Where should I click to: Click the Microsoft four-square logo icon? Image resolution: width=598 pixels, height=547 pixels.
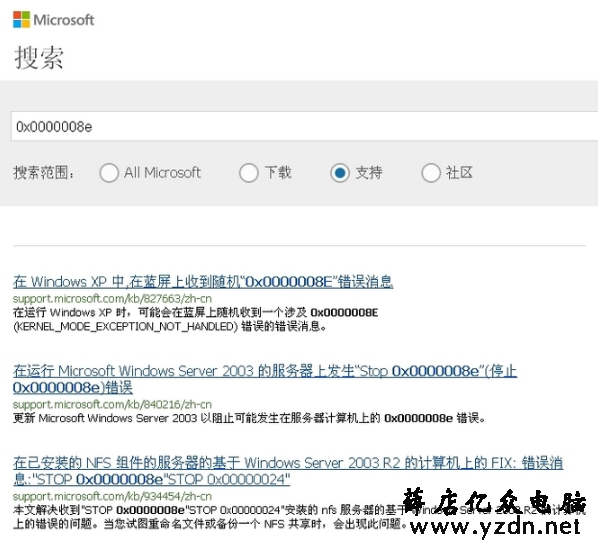21,19
